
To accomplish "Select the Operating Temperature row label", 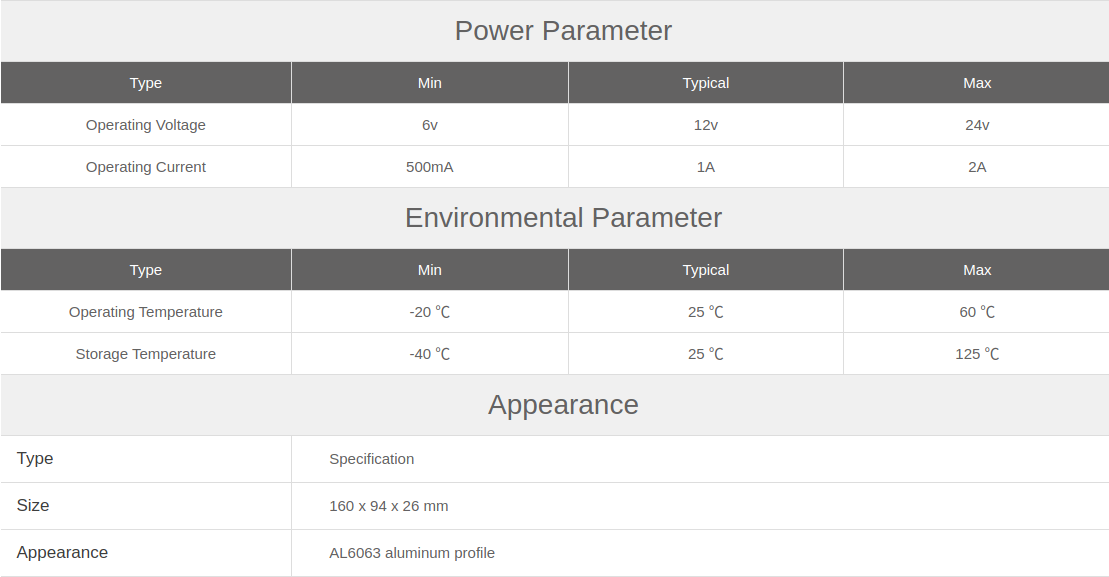I will (x=146, y=312).
